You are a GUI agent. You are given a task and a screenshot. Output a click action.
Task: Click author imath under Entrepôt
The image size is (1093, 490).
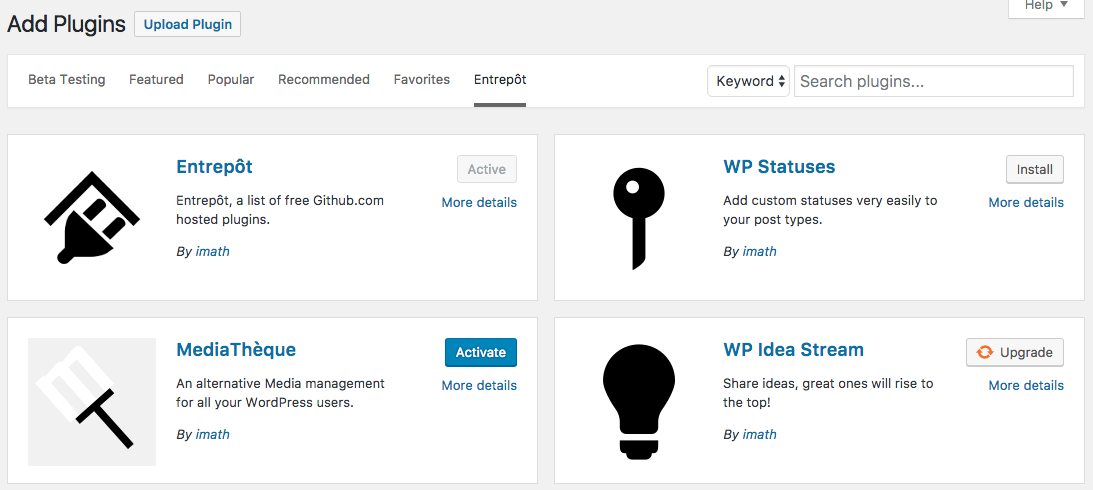(x=213, y=252)
